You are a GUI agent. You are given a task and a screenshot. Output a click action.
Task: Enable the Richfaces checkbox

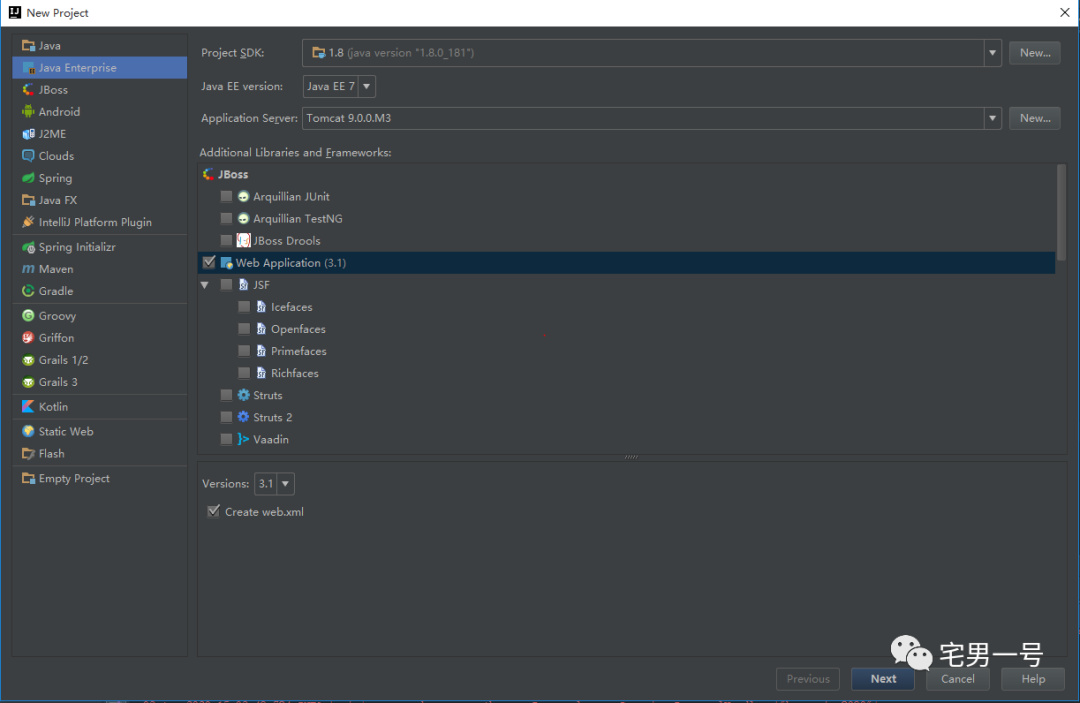(x=244, y=373)
